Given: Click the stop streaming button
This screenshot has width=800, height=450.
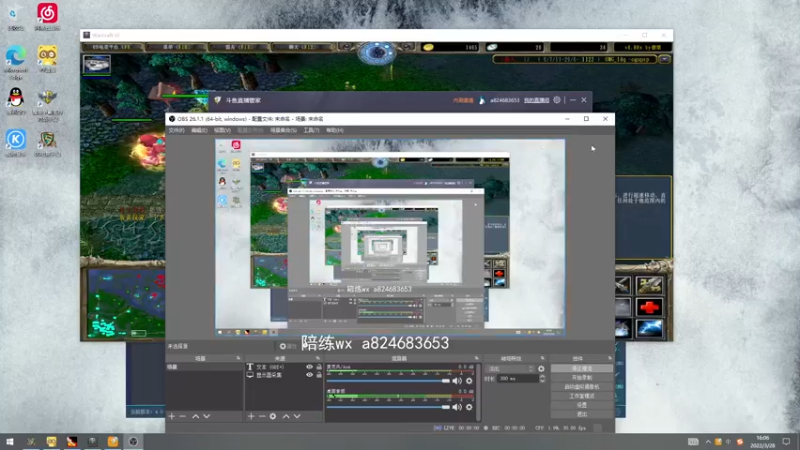Looking at the screenshot, I should click(x=582, y=368).
